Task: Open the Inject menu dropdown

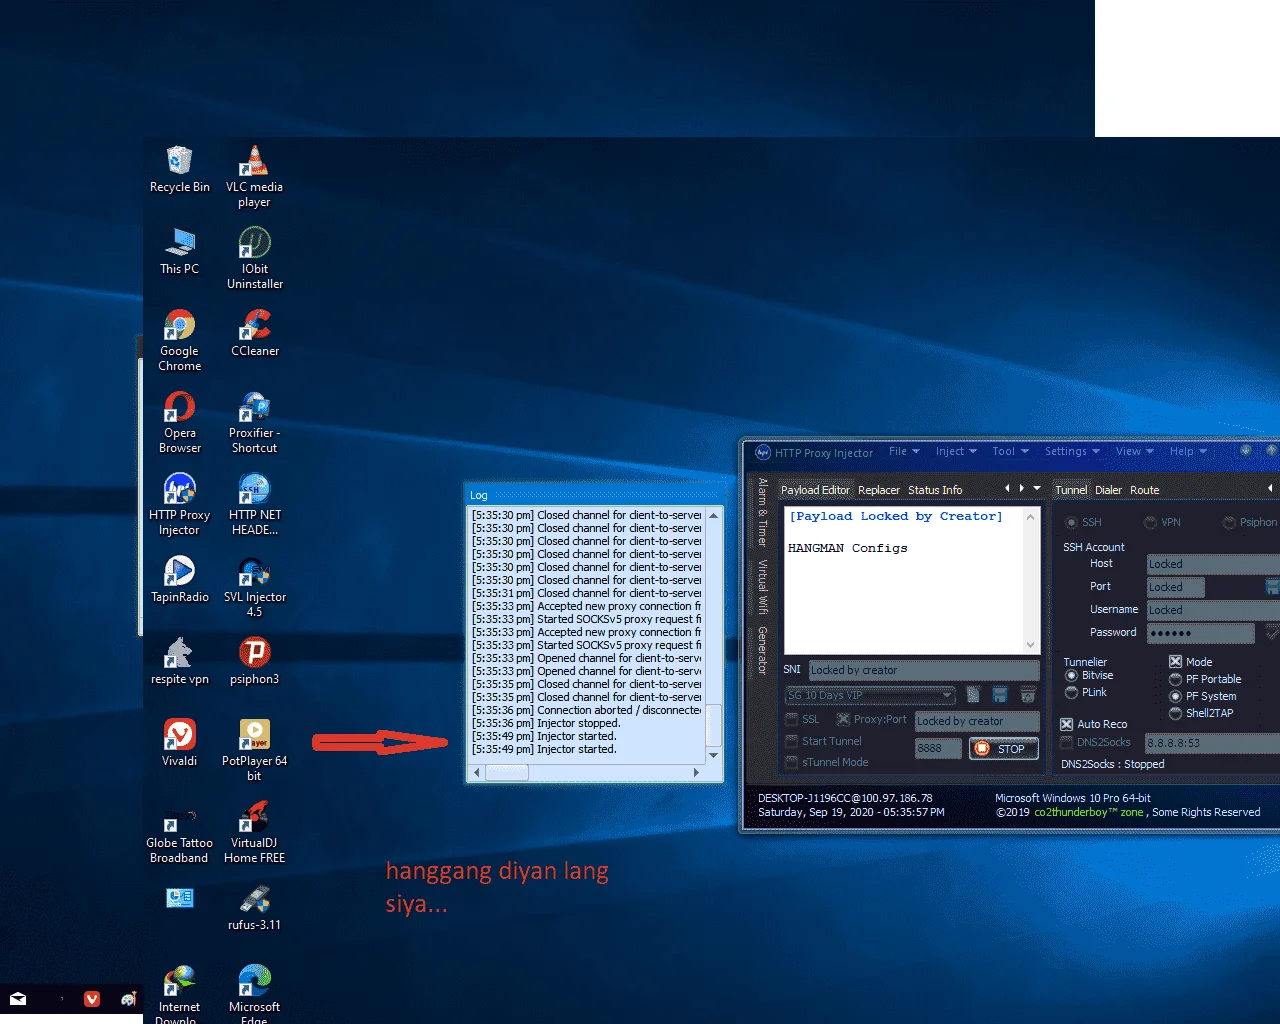Action: [x=956, y=451]
